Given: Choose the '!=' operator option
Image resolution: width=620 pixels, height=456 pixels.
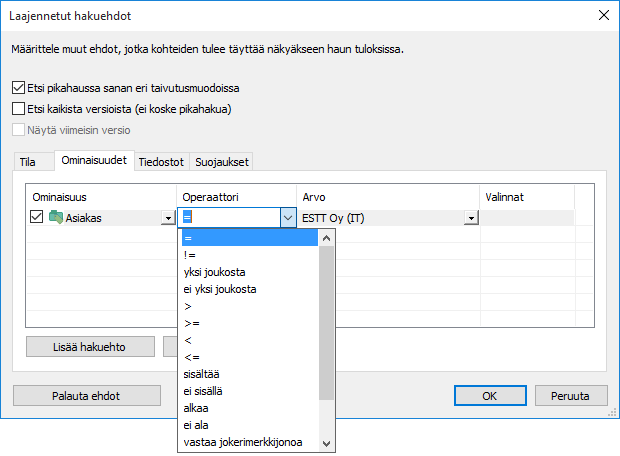Looking at the screenshot, I should pyautogui.click(x=190, y=255).
